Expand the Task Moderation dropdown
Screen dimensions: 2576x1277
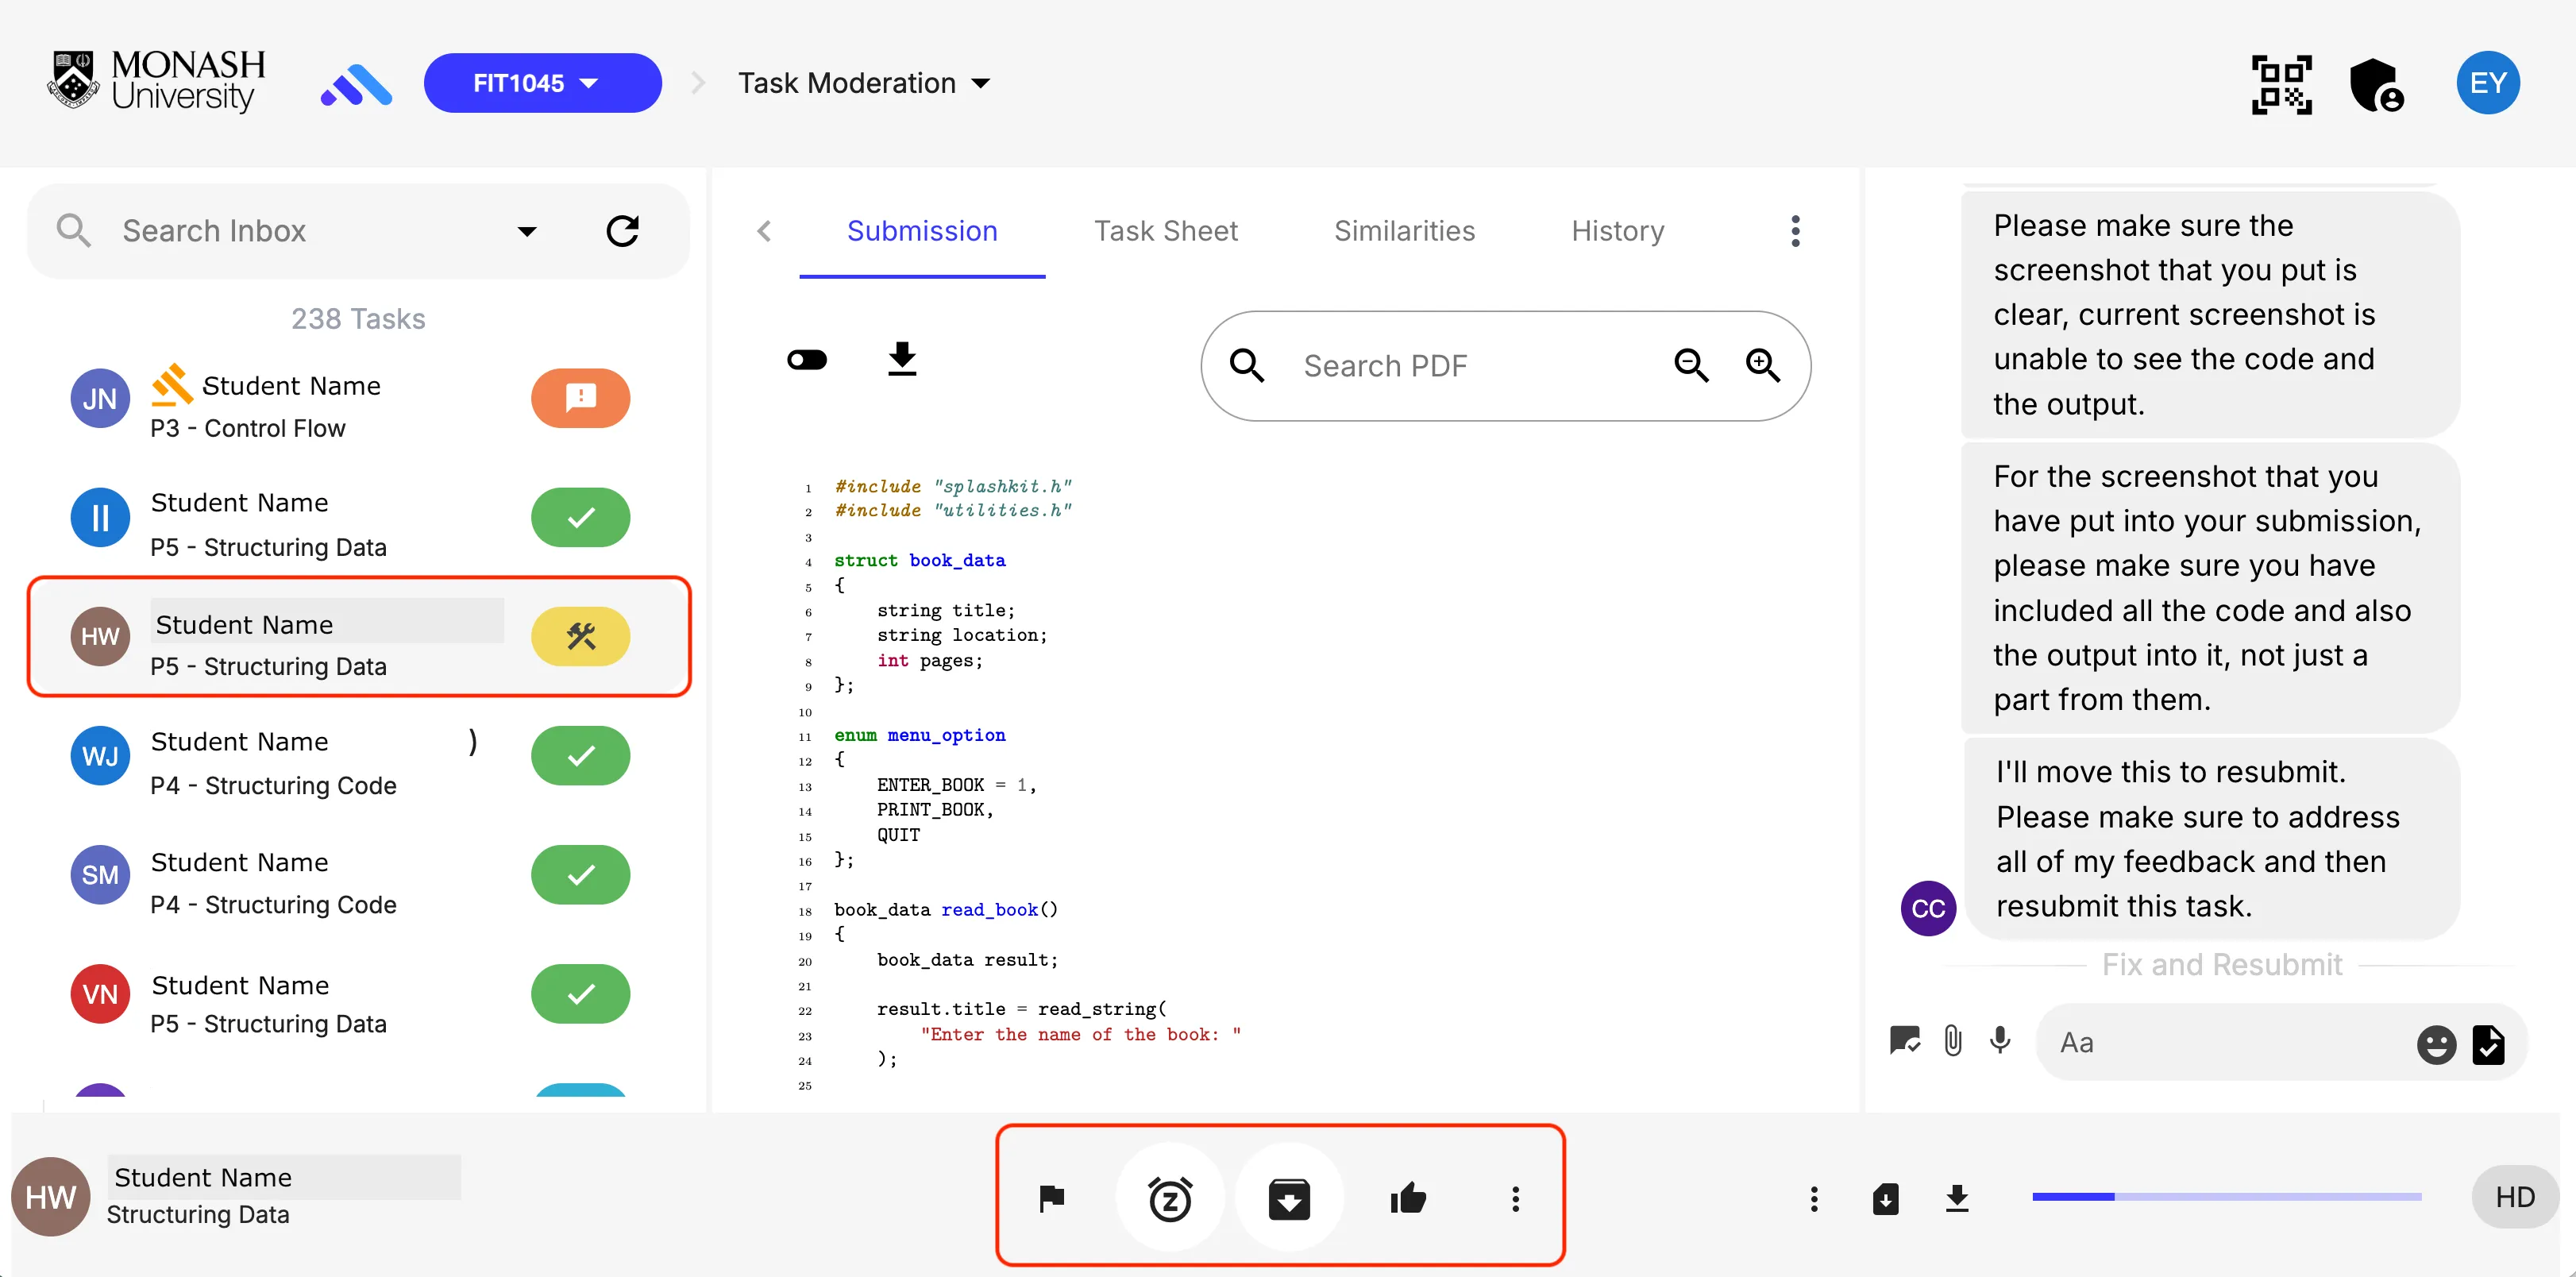pyautogui.click(x=864, y=83)
